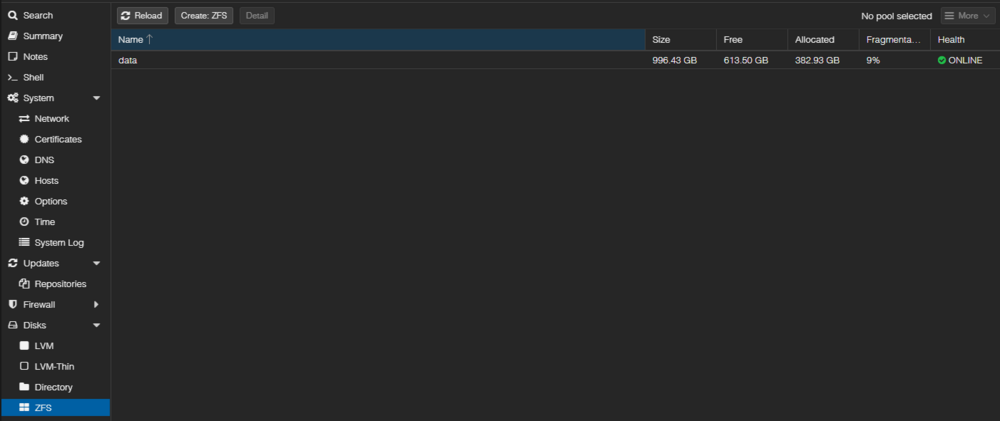
Task: Open the Repositories files icon
Action: click(x=24, y=284)
